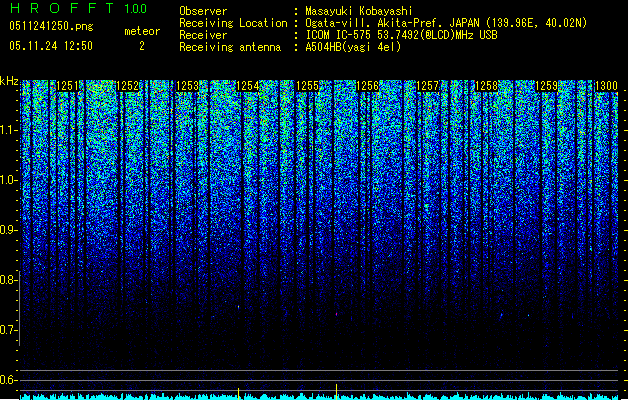The height and width of the screenshot is (400, 629).
Task: Click the 0.8 frequency axis label
Action: 8,280
